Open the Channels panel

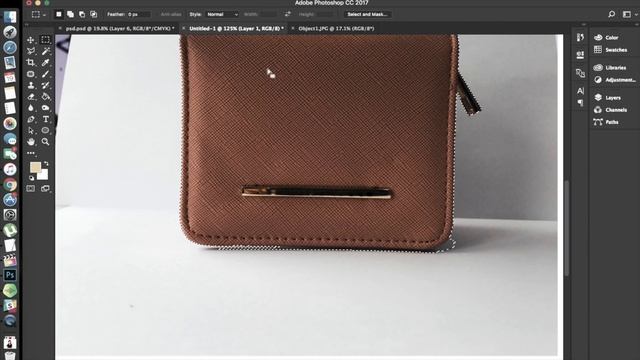pyautogui.click(x=611, y=110)
